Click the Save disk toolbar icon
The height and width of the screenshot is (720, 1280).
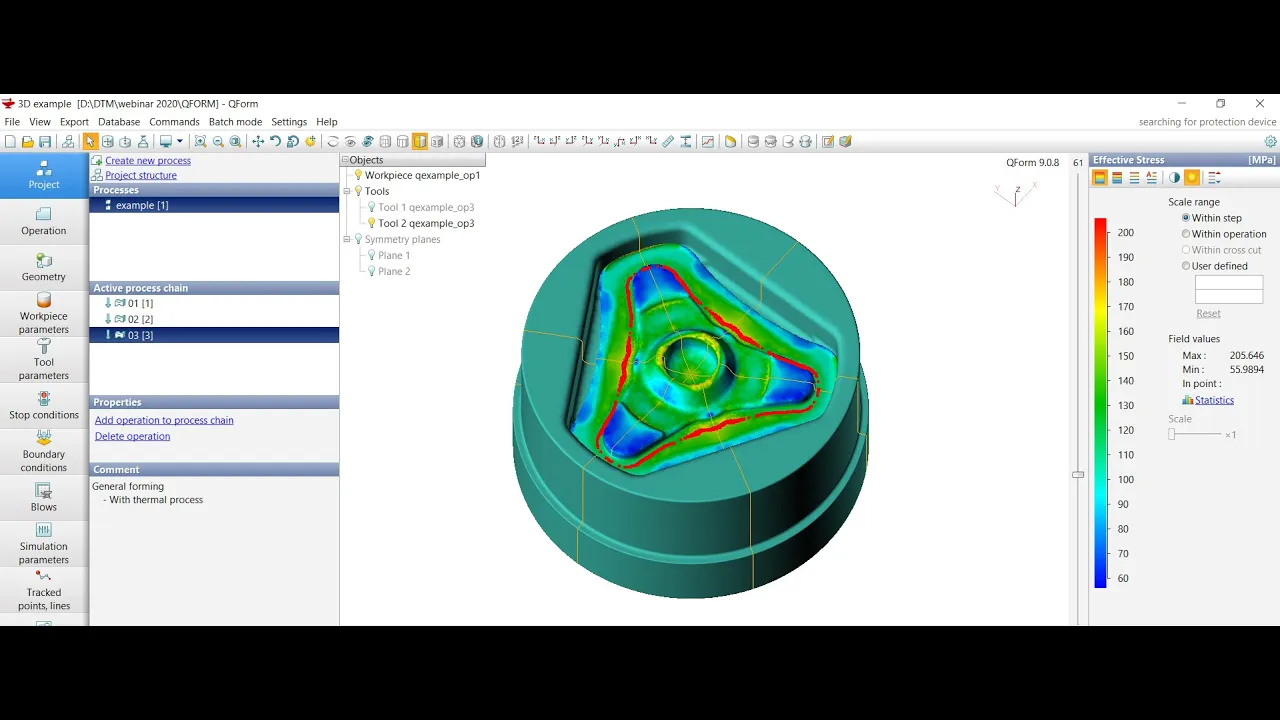(45, 142)
